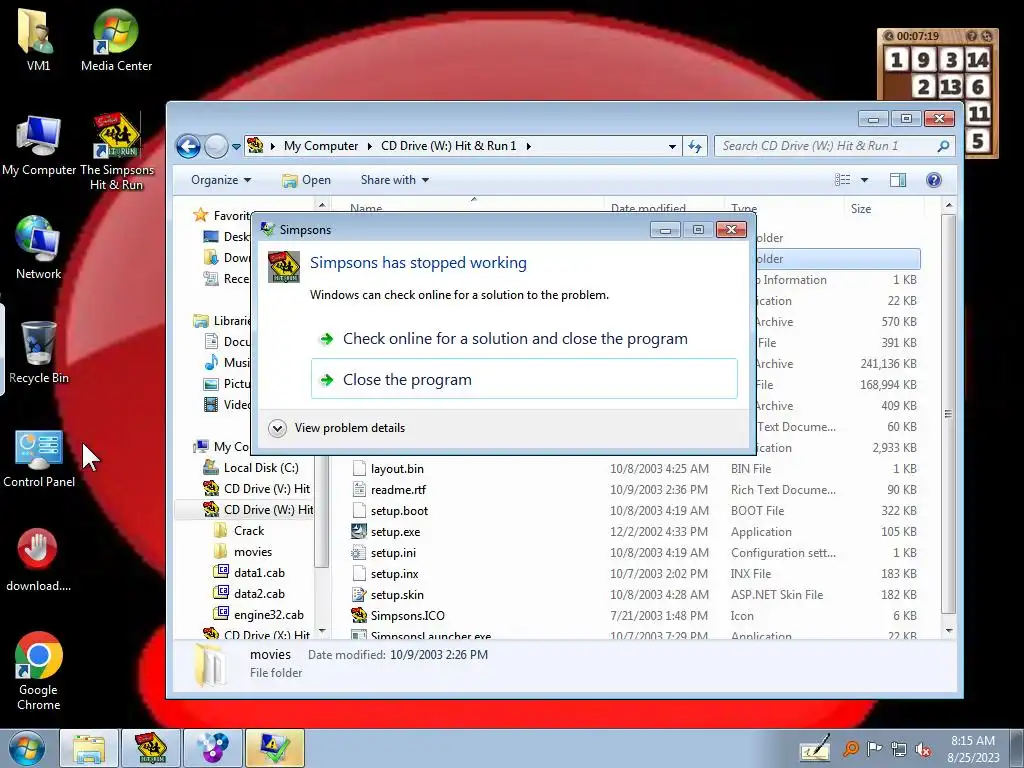
Task: Open the Organize dropdown menu
Action: coord(221,180)
